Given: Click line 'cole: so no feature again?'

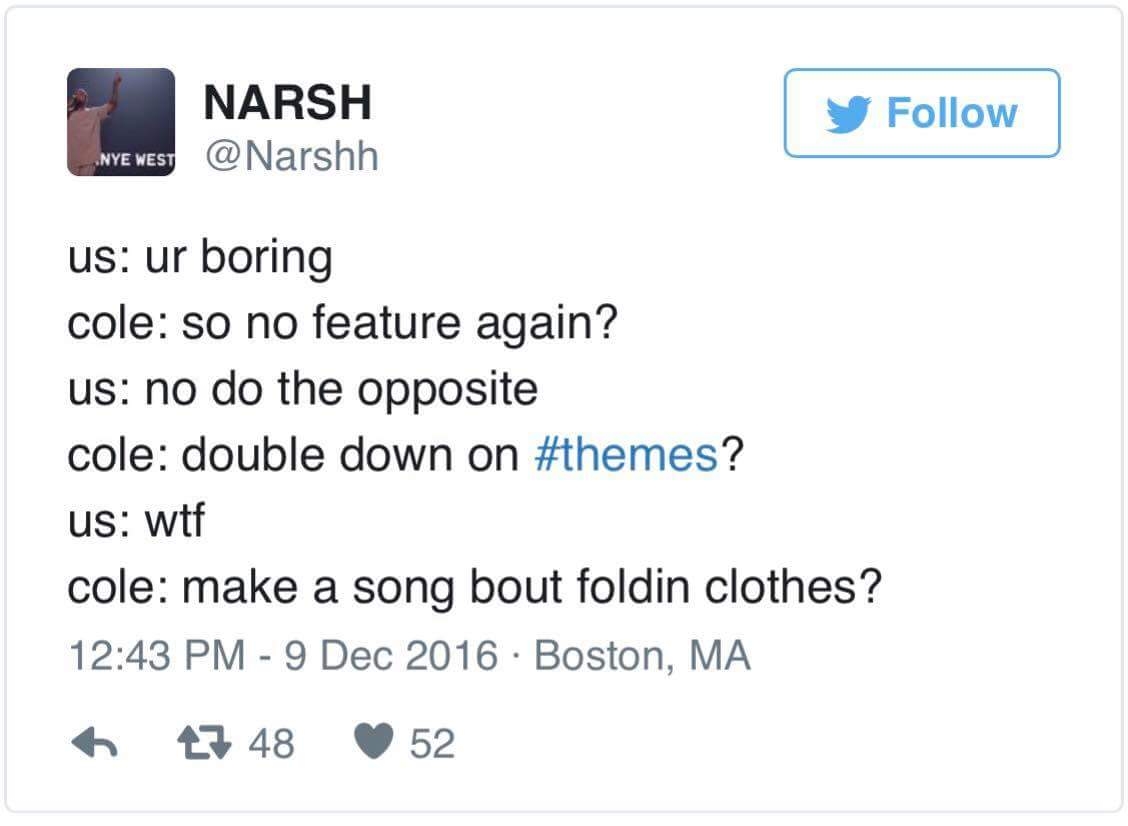Looking at the screenshot, I should pyautogui.click(x=342, y=323).
